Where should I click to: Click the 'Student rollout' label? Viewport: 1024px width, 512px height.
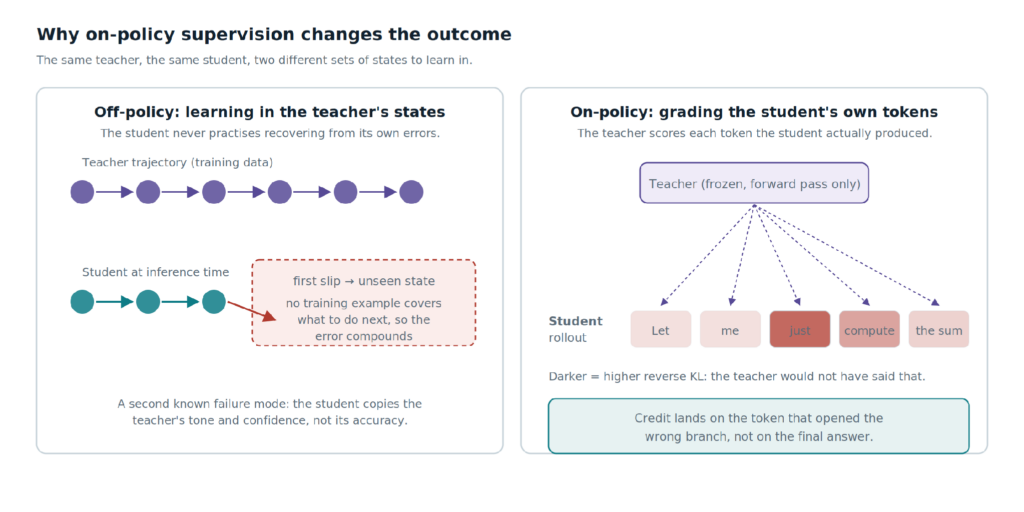pos(575,329)
